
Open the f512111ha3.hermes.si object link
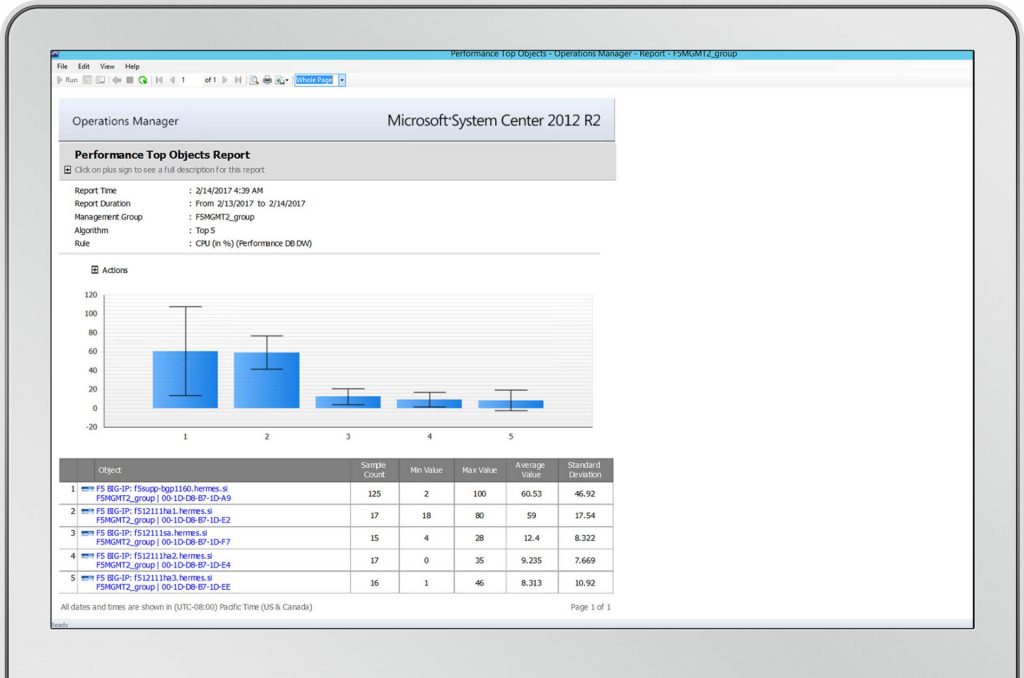(154, 578)
